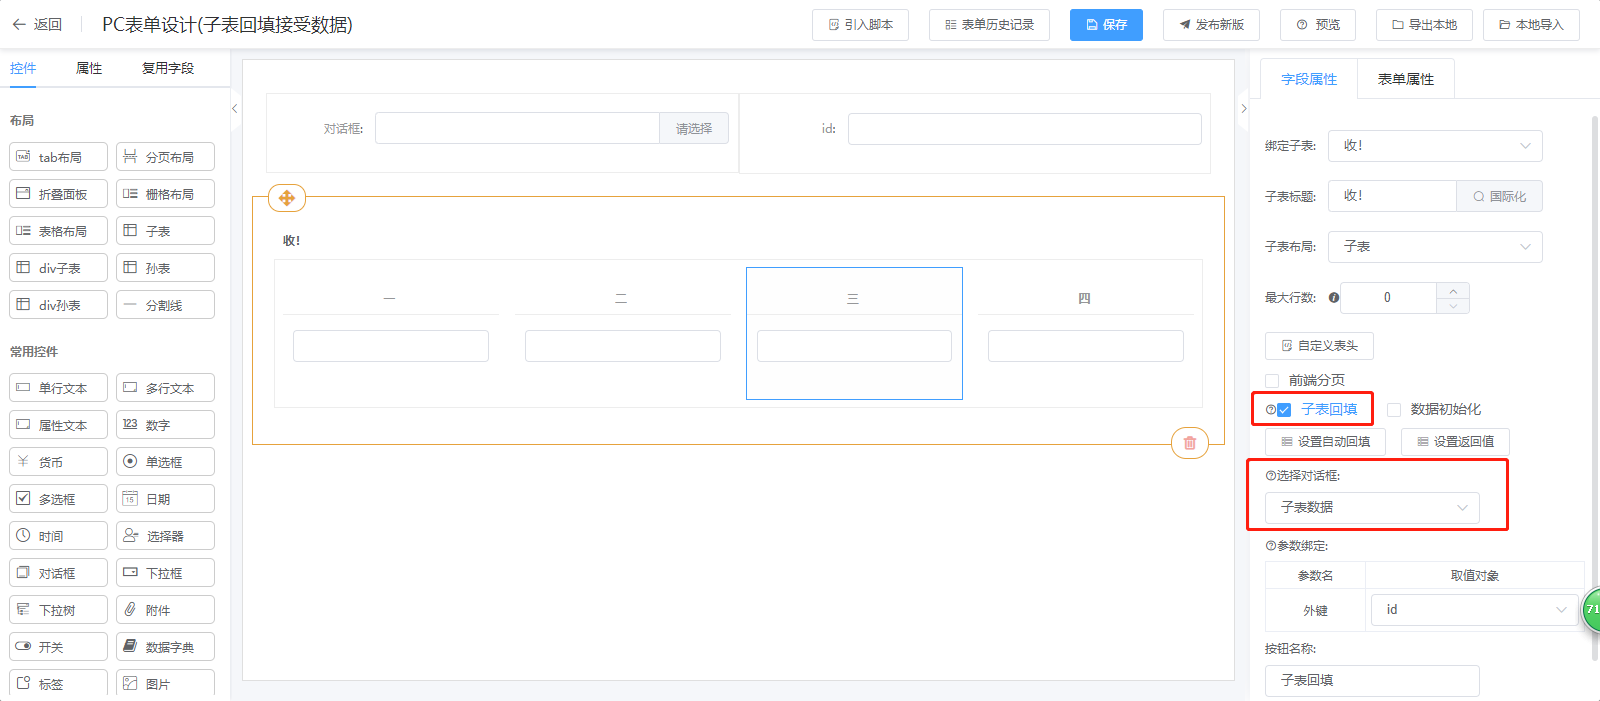The height and width of the screenshot is (701, 1600).
Task: Expand the right panel chevron arrow
Action: tap(1244, 108)
